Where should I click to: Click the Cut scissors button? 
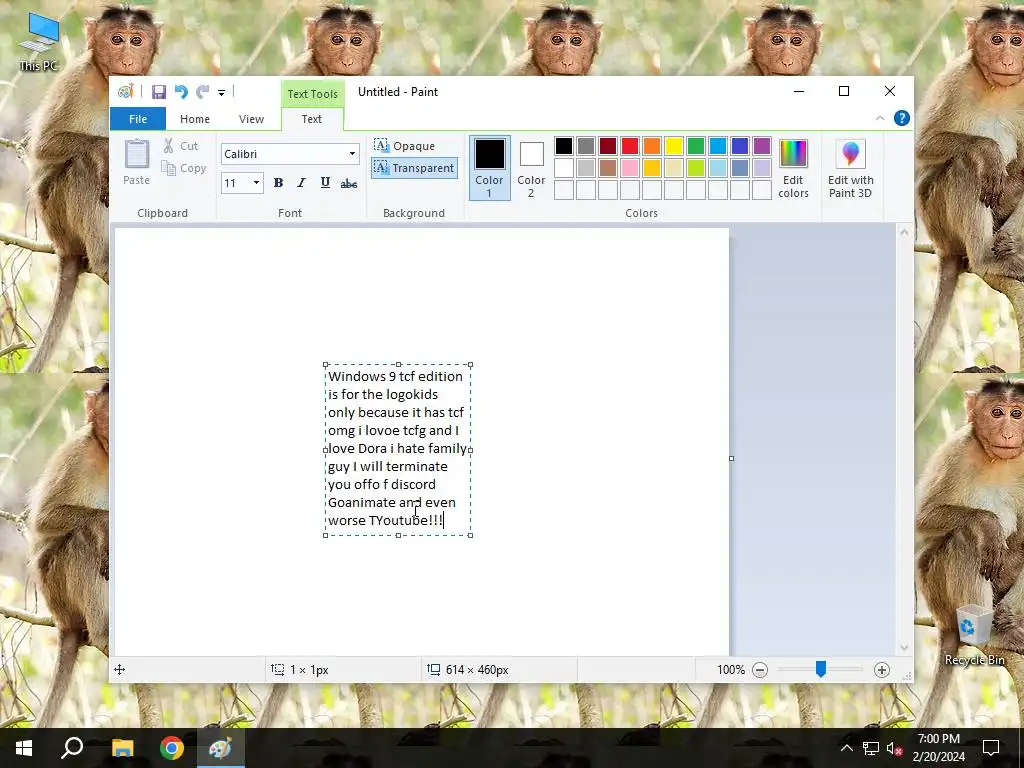181,146
